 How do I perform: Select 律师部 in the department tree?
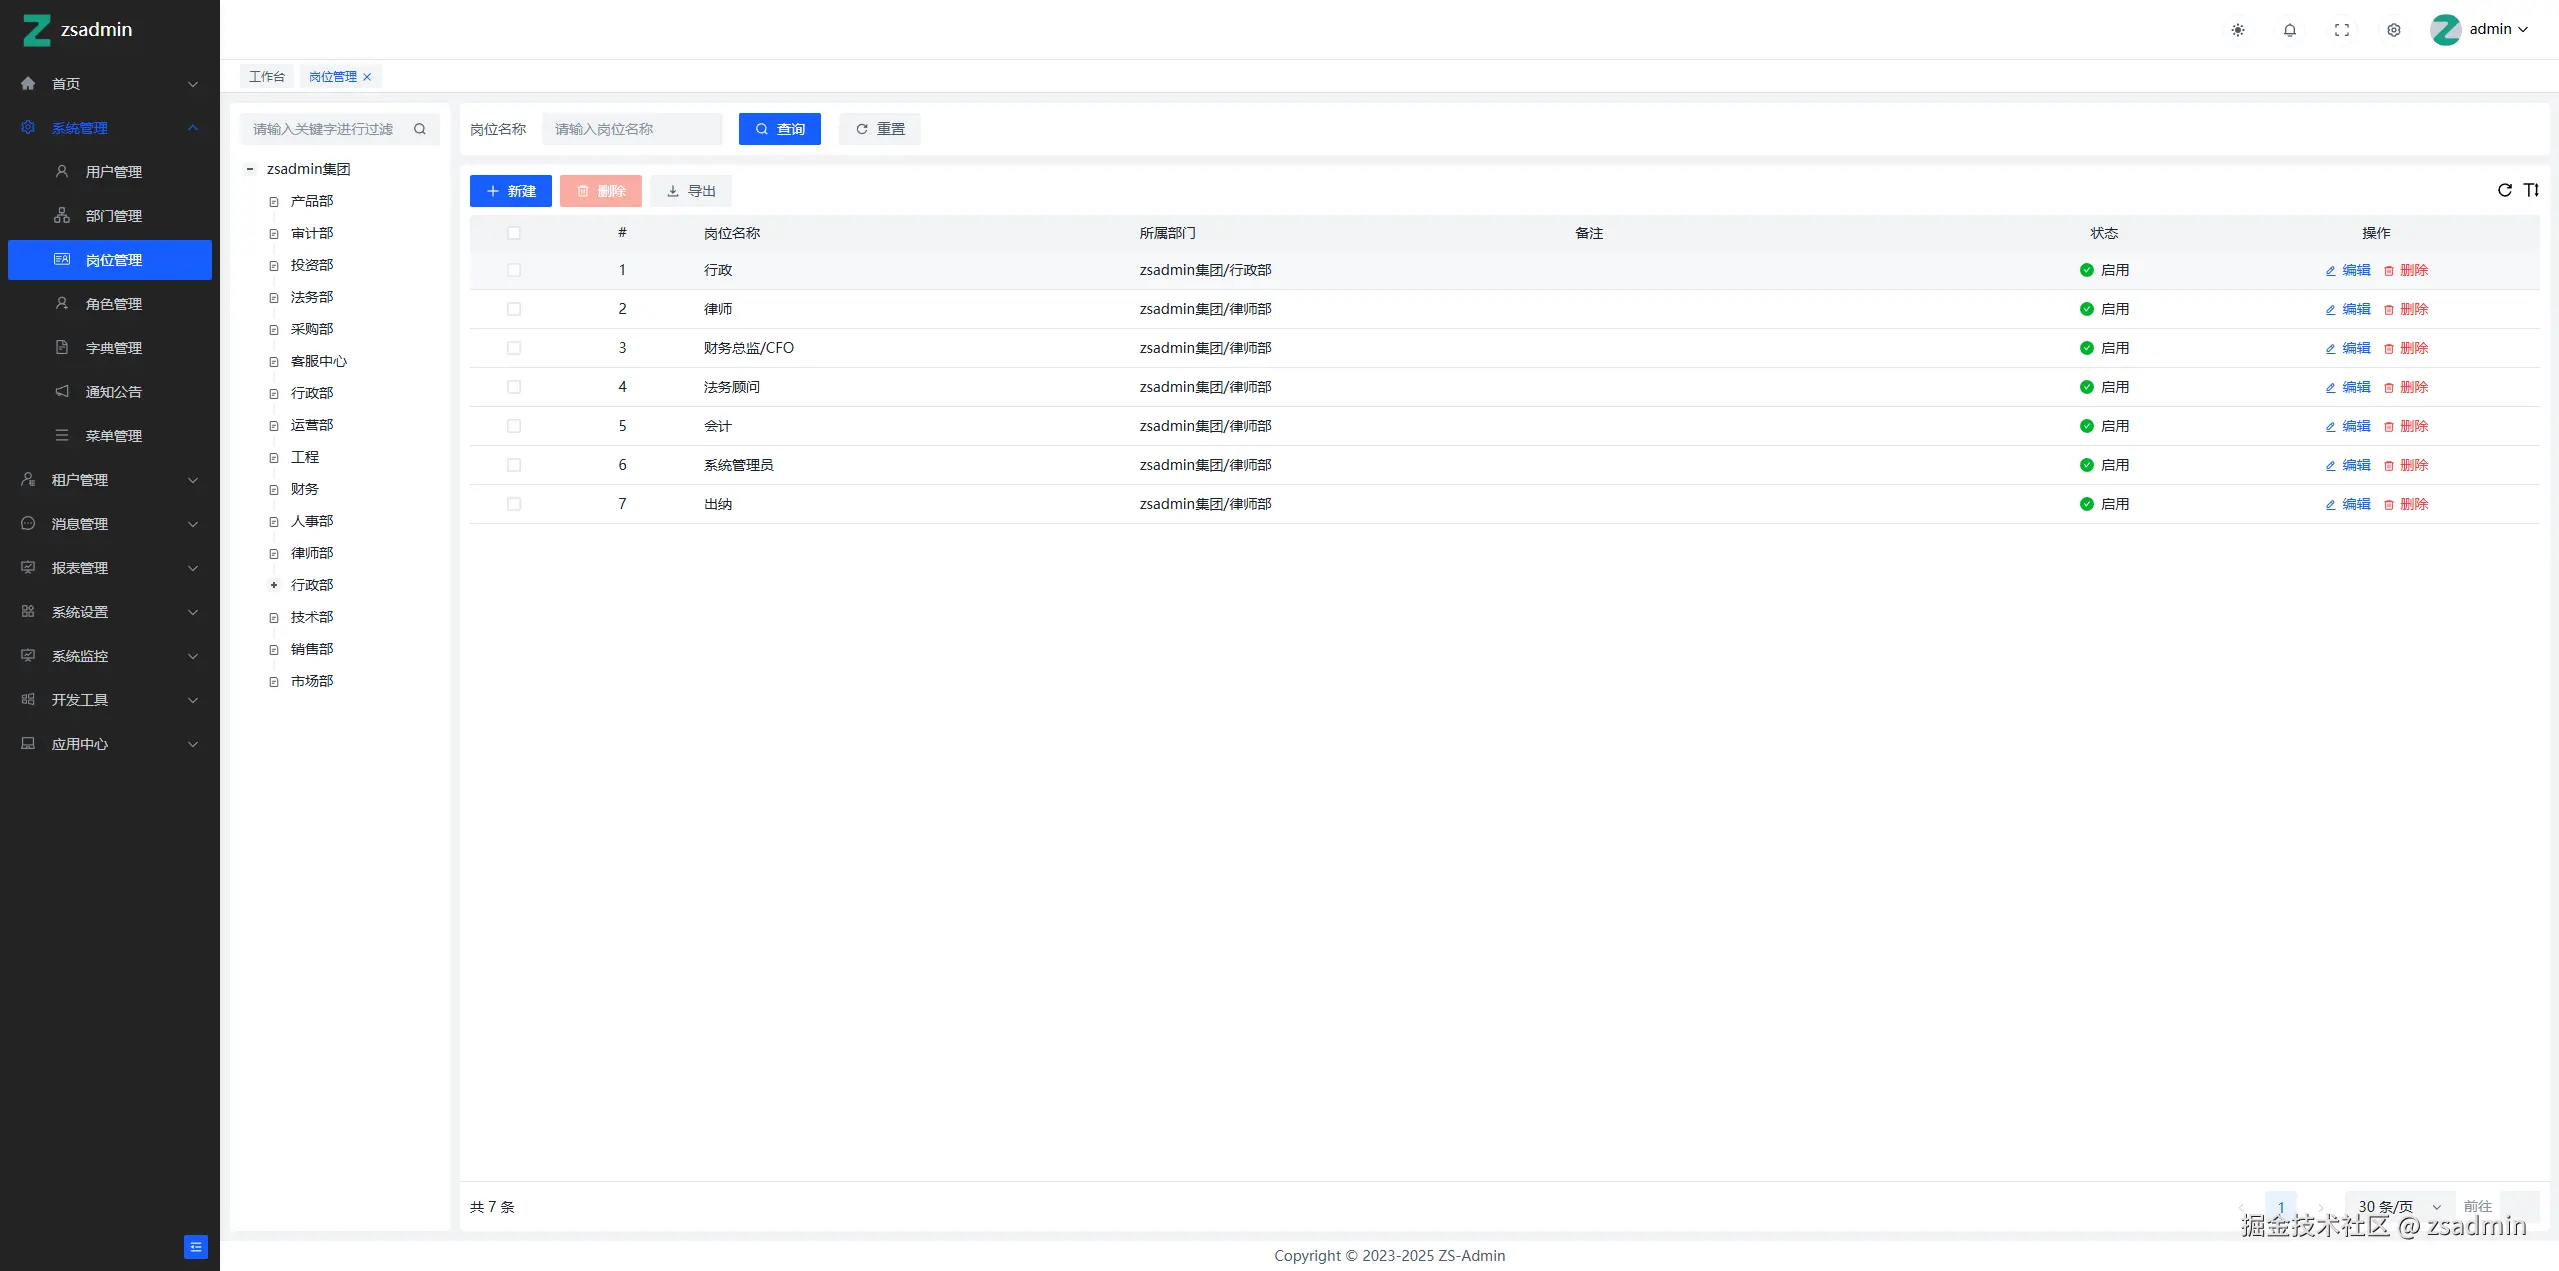click(312, 553)
